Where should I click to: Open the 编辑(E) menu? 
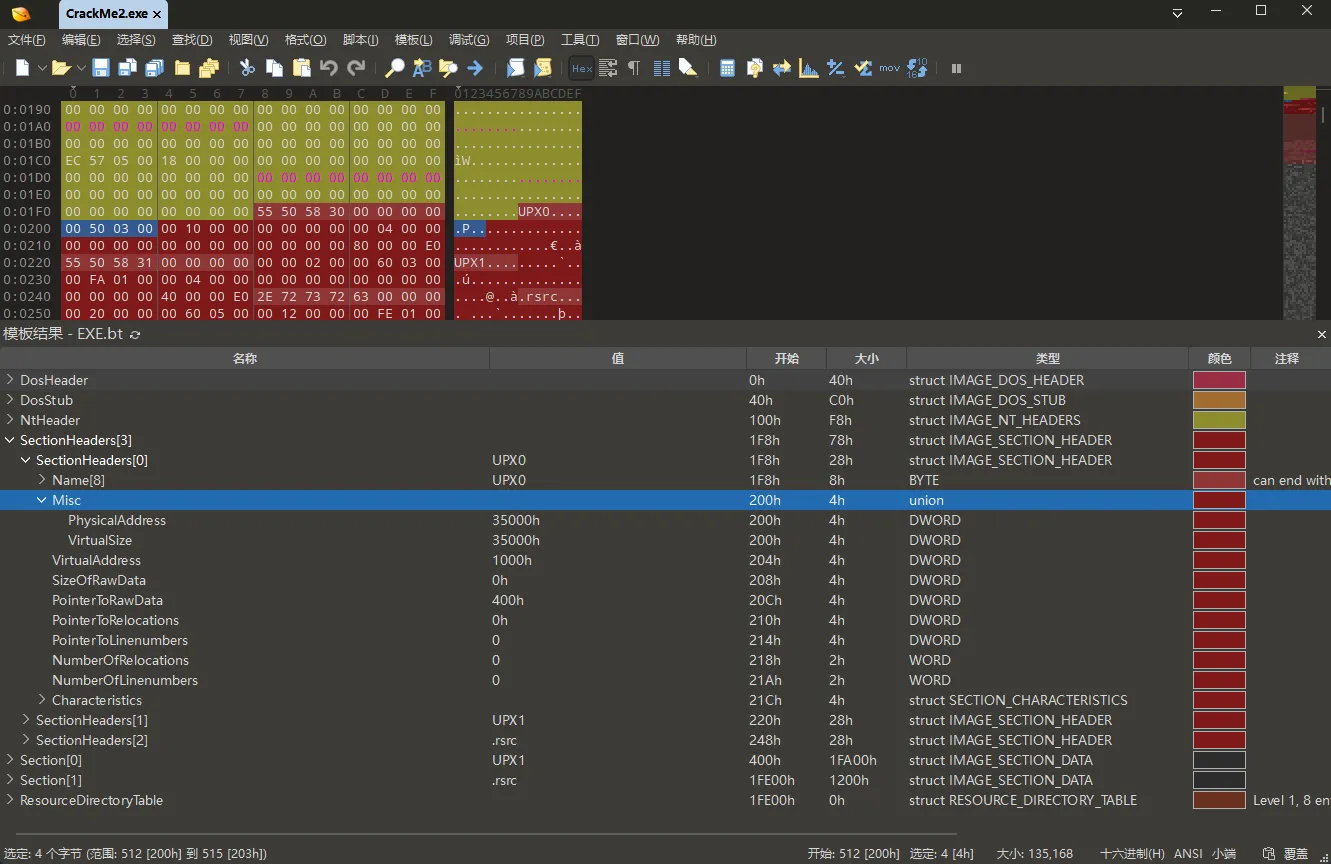(x=81, y=40)
